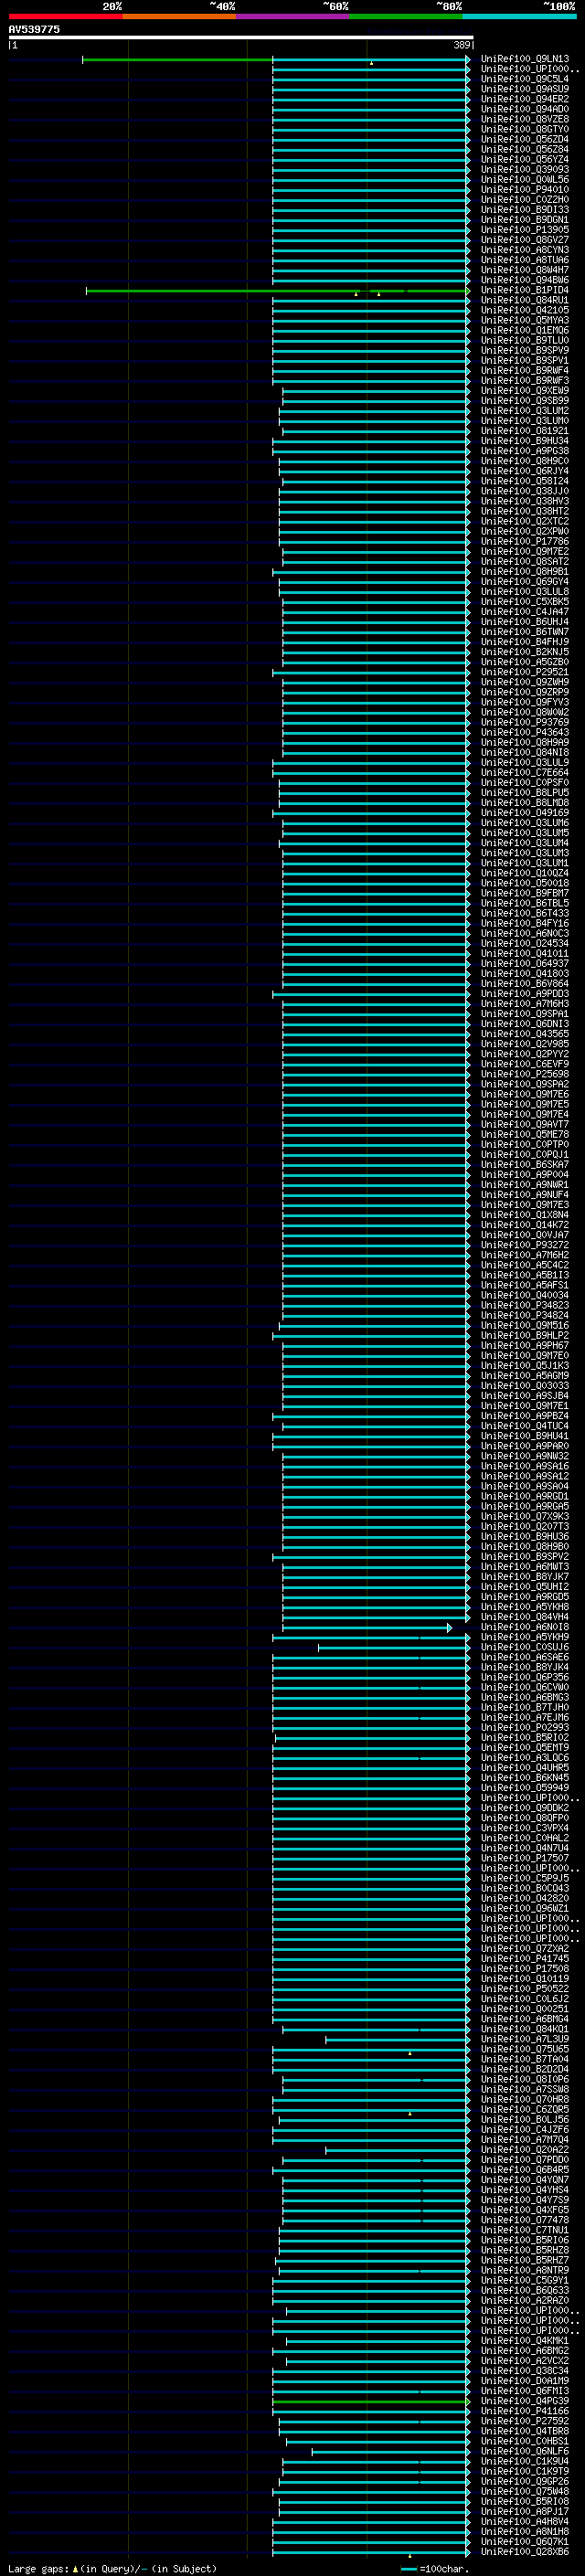This screenshot has width=585, height=2576.
Task: Select label UniRef100_P27592
Action: pos(525,2421)
